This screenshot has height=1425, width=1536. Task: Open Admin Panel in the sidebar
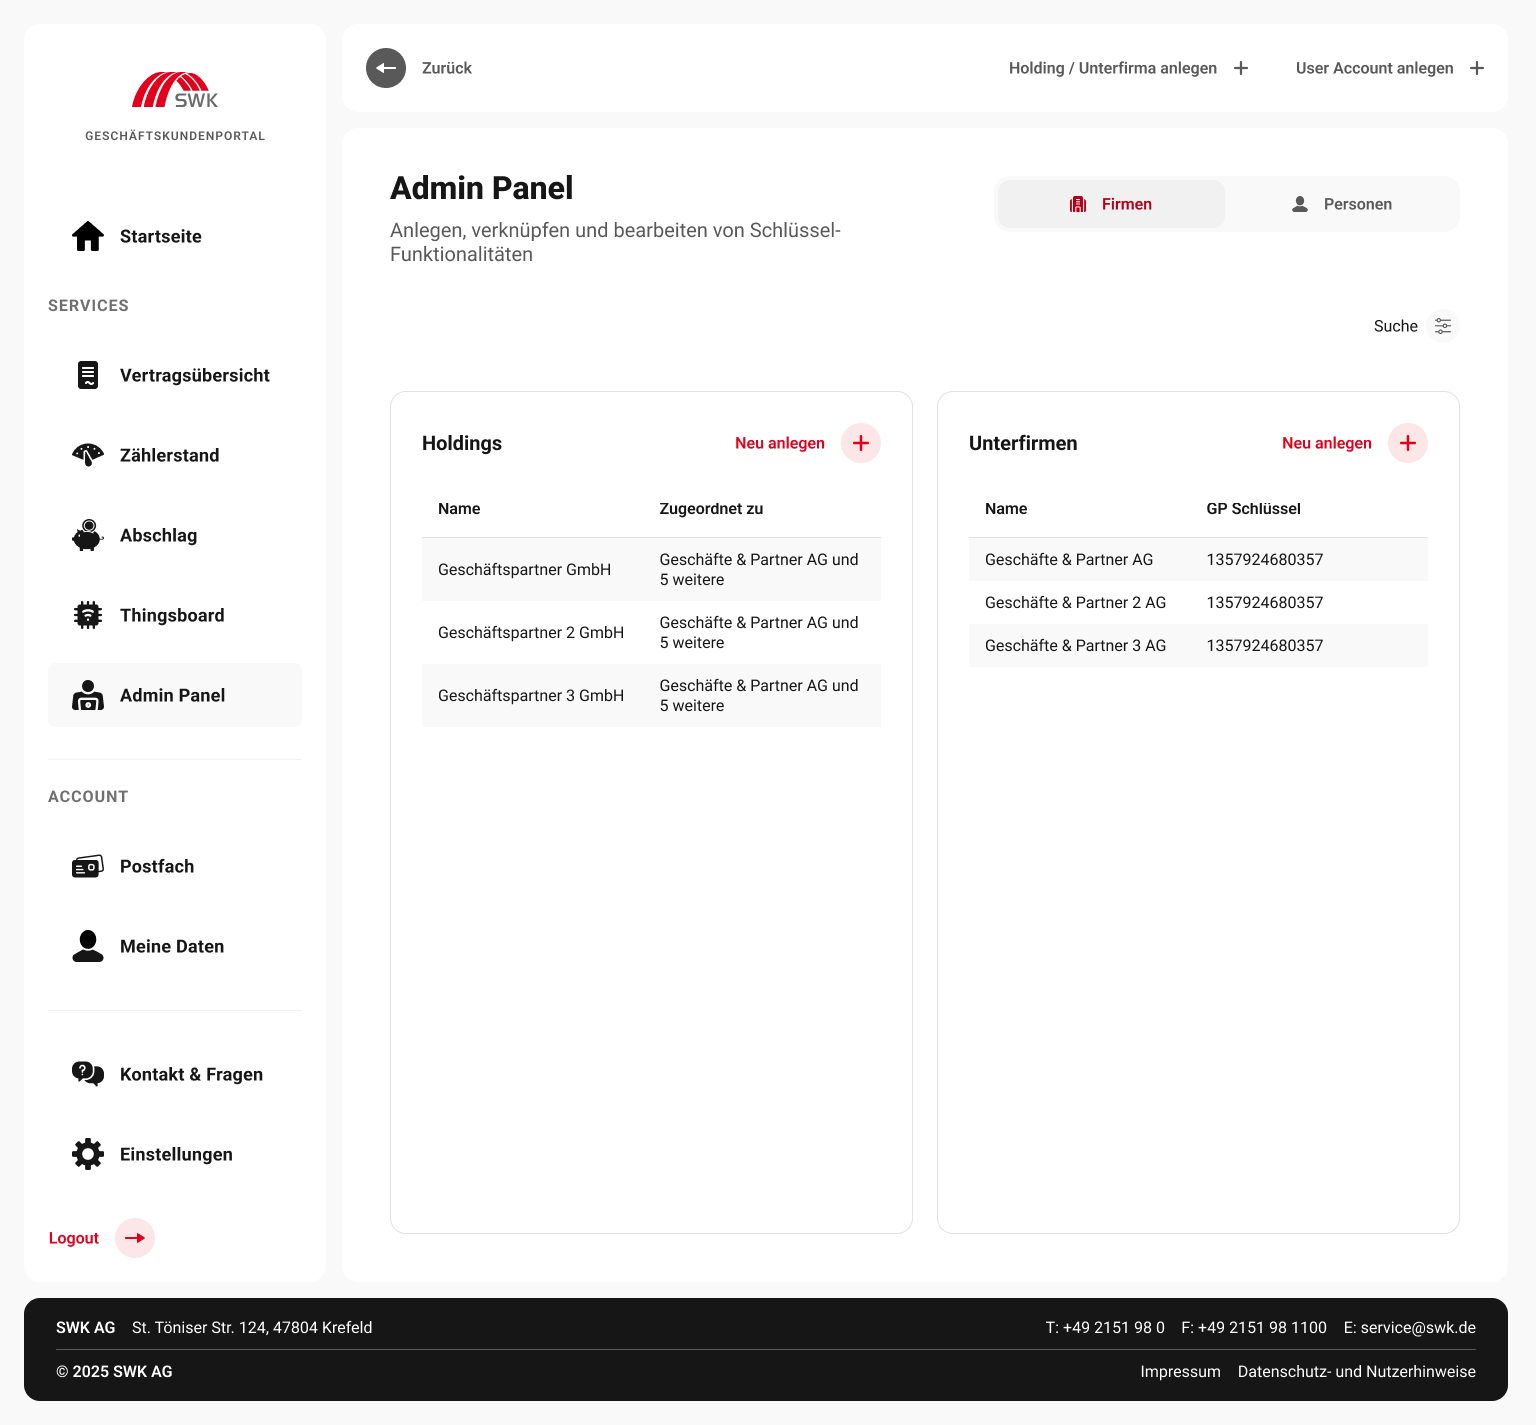click(x=175, y=695)
